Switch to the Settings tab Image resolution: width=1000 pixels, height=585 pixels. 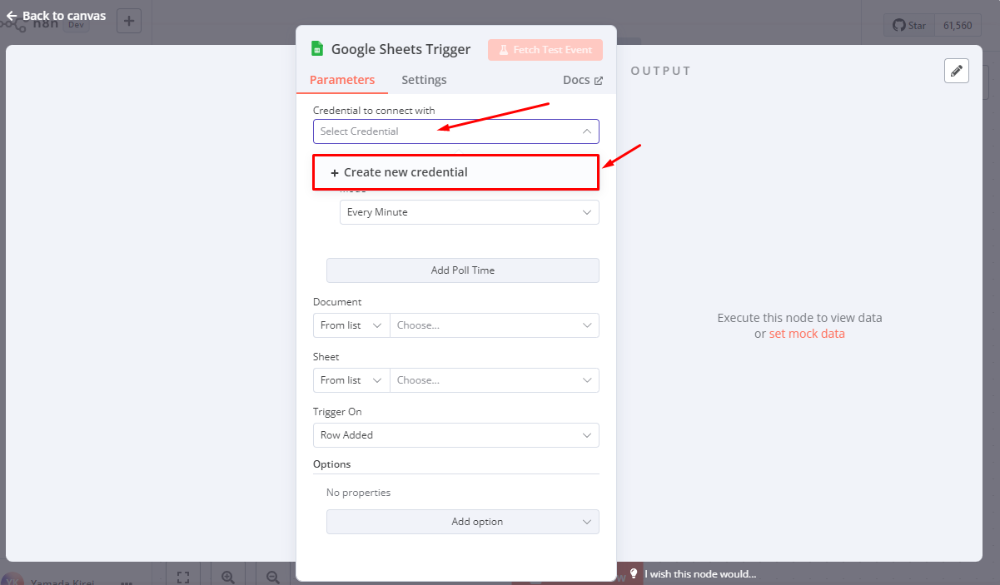click(423, 80)
